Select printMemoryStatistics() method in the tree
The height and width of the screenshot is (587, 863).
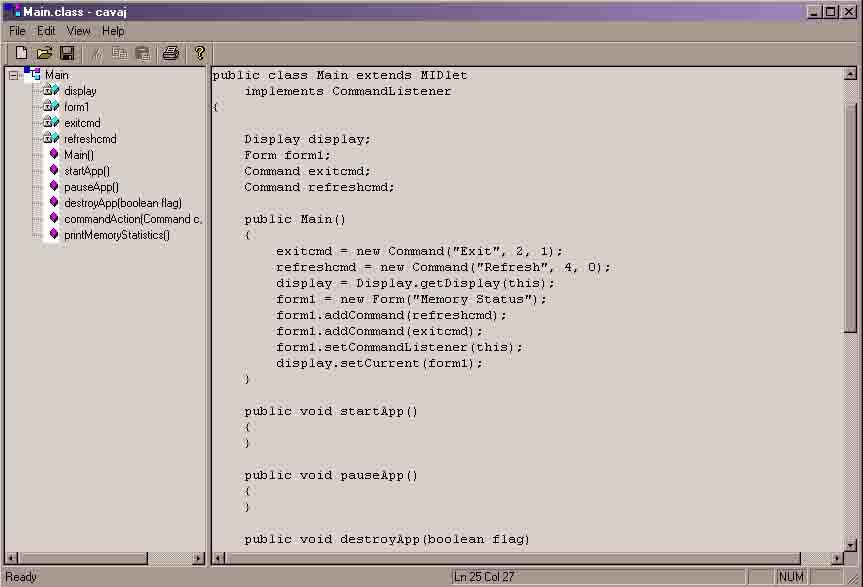(117, 235)
